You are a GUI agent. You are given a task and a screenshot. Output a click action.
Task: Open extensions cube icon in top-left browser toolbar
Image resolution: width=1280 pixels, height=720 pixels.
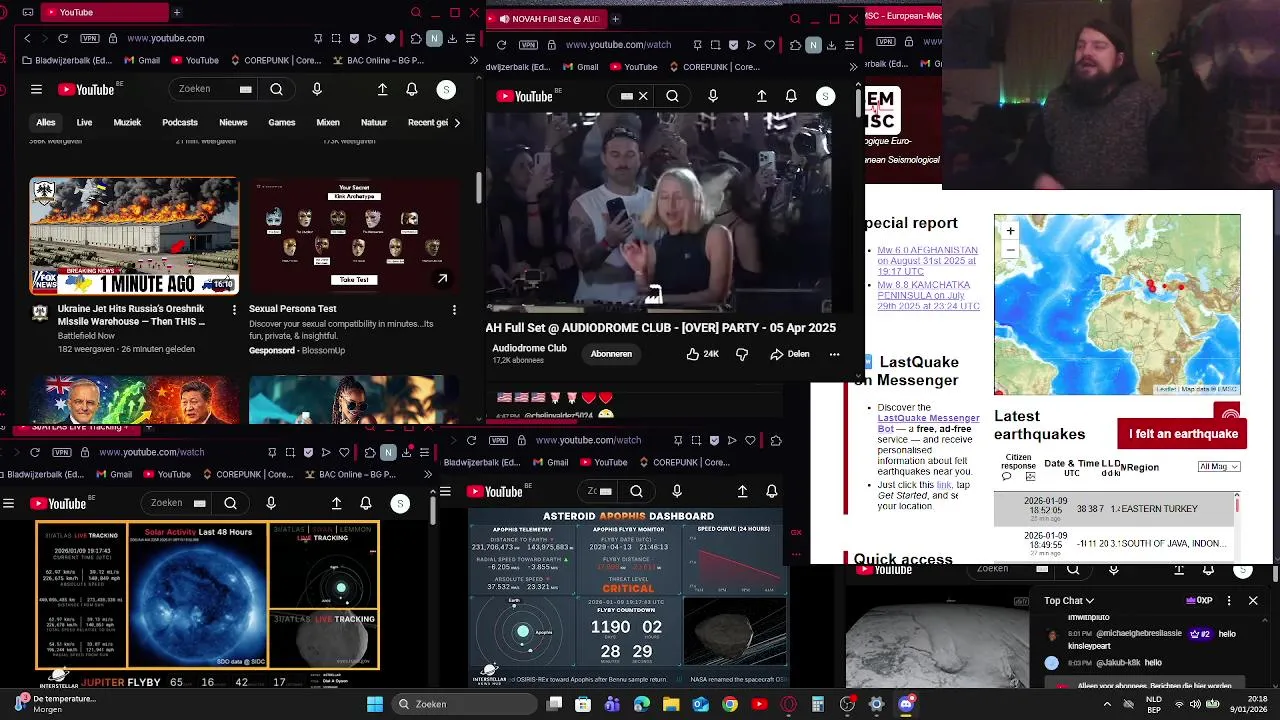416,38
